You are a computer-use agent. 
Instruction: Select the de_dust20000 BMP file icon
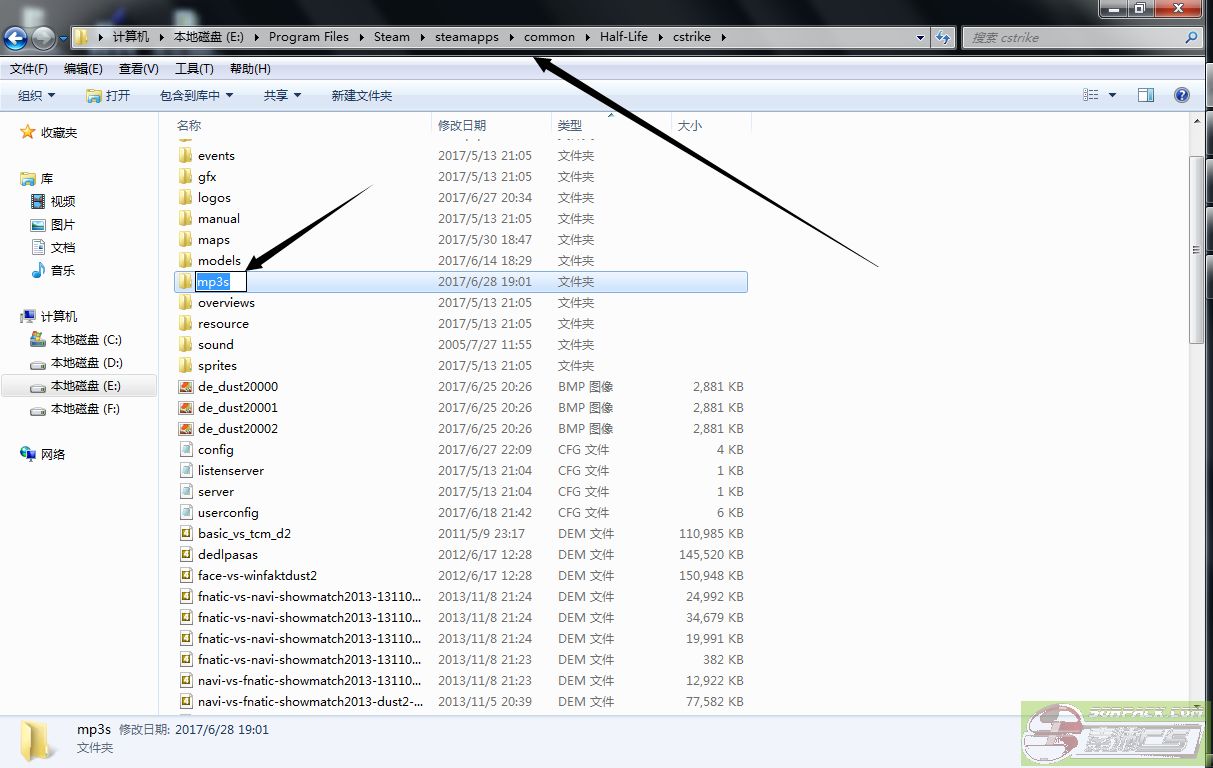pyautogui.click(x=185, y=387)
